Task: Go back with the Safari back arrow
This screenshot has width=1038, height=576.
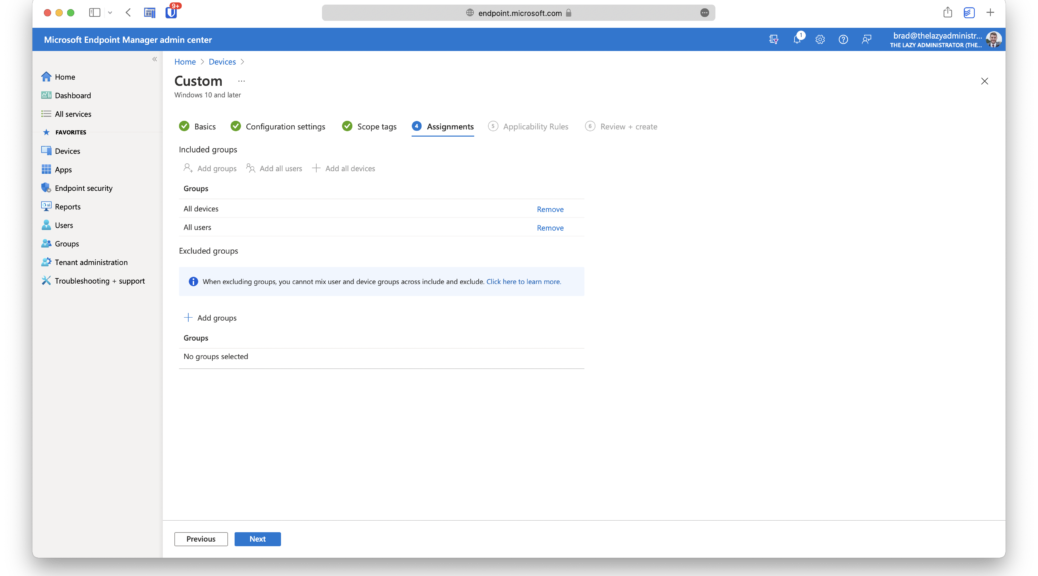Action: (128, 13)
